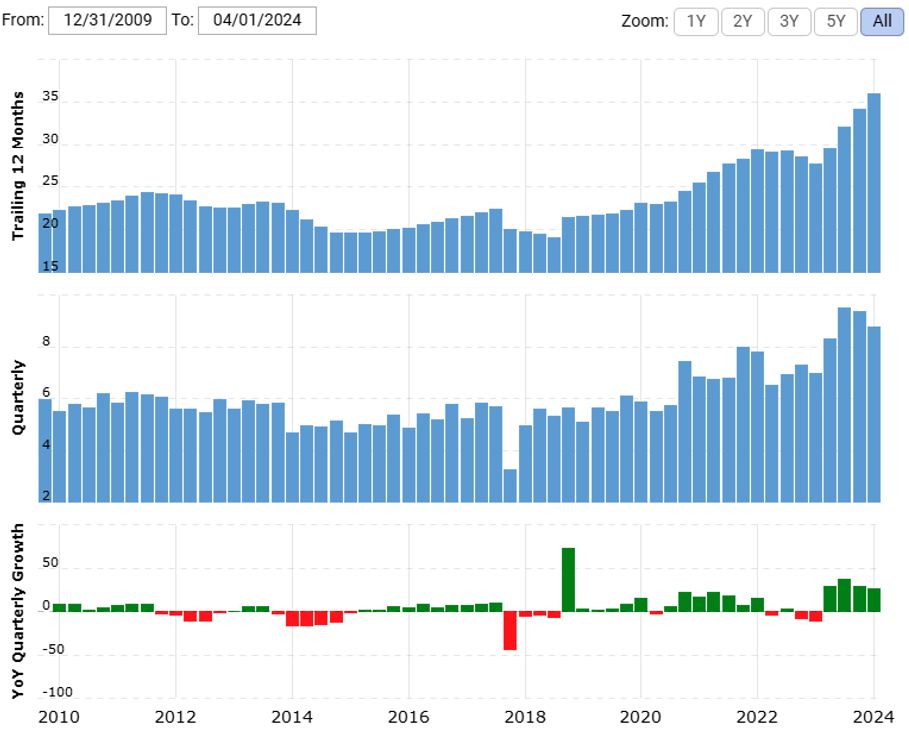Click the 2010 x-axis label
Viewport: 909px width, 732px height.
(x=59, y=716)
